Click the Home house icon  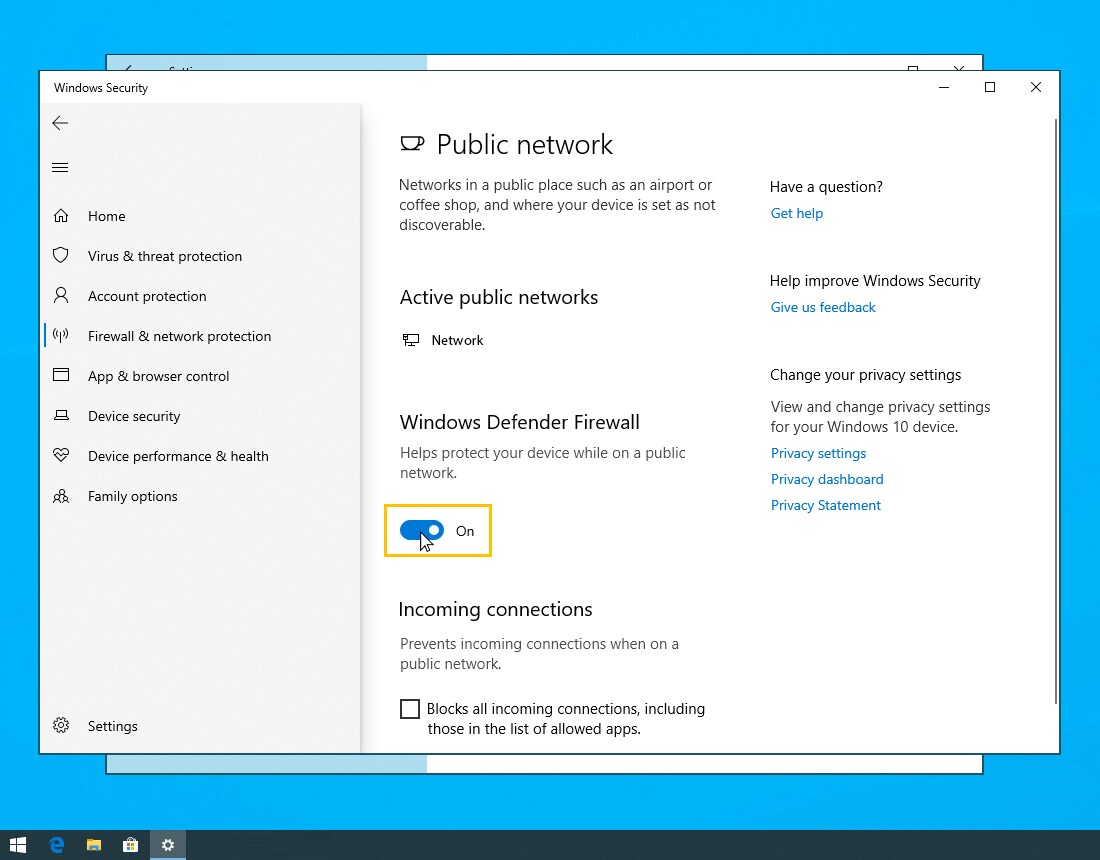pyautogui.click(x=61, y=216)
